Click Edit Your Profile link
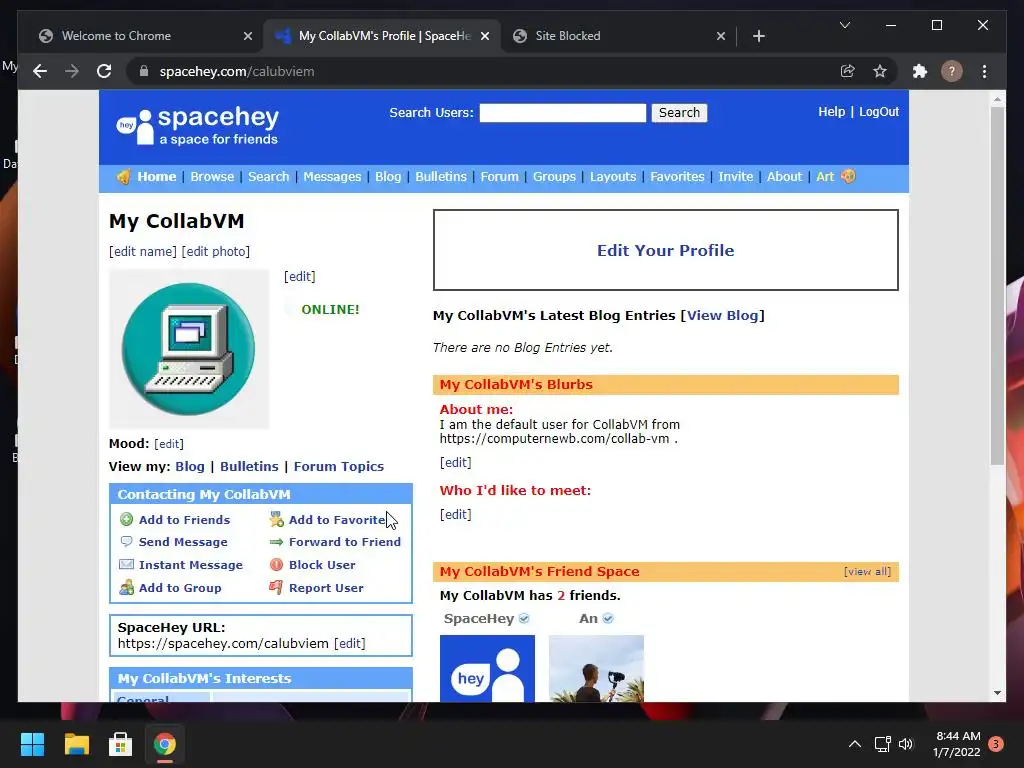Screen dimensions: 1024x768 click(x=665, y=250)
